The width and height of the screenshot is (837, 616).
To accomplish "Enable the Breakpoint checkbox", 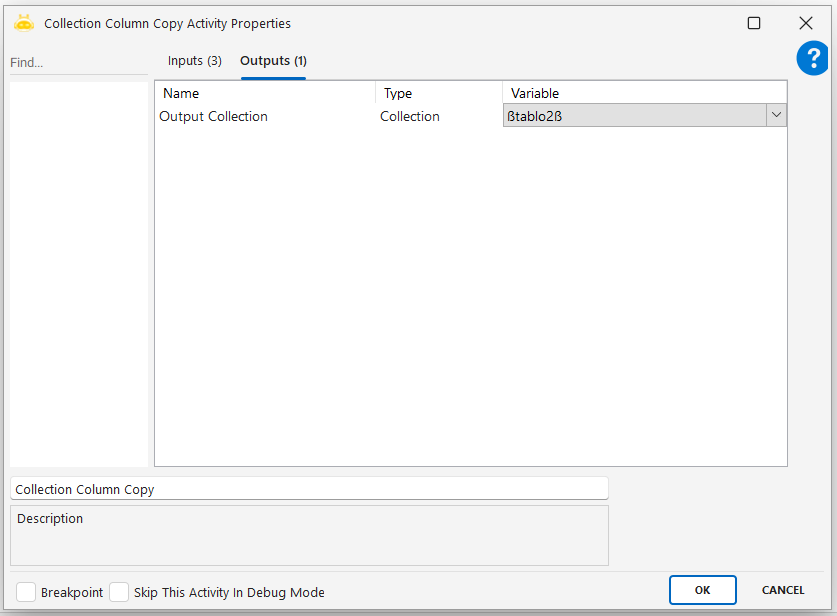I will pos(26,592).
